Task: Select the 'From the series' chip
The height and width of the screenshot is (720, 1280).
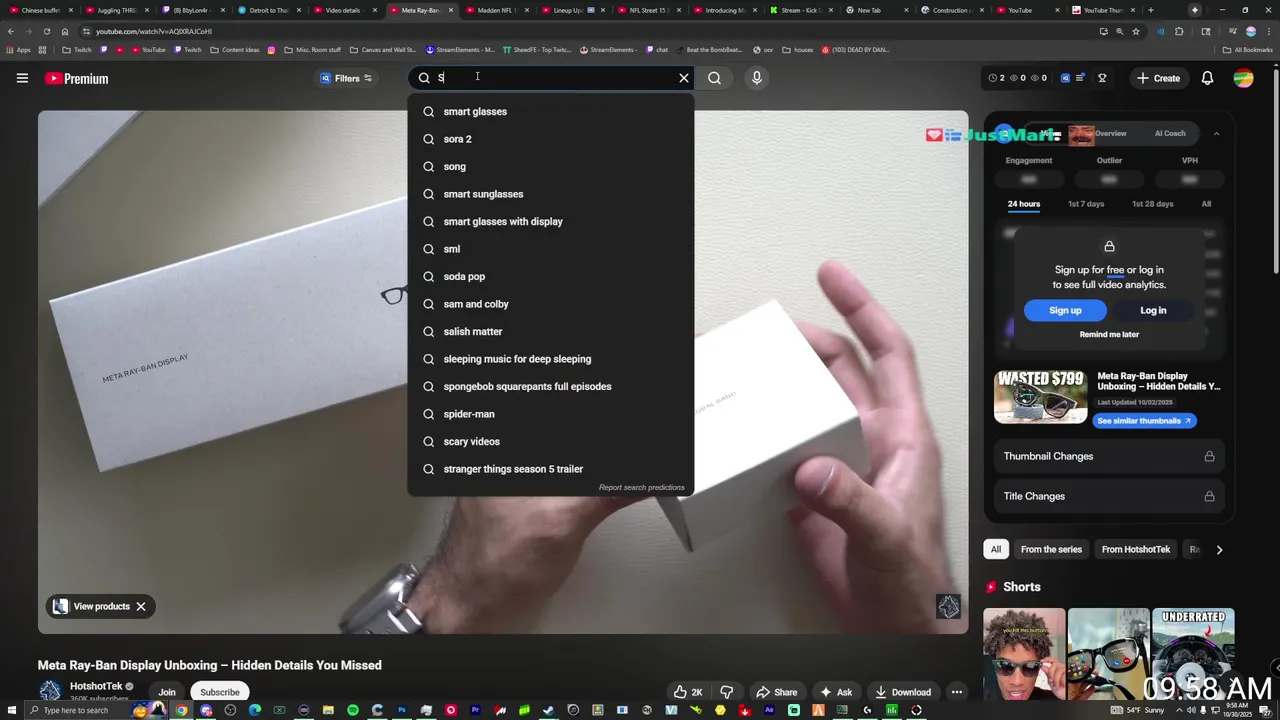Action: click(x=1051, y=549)
